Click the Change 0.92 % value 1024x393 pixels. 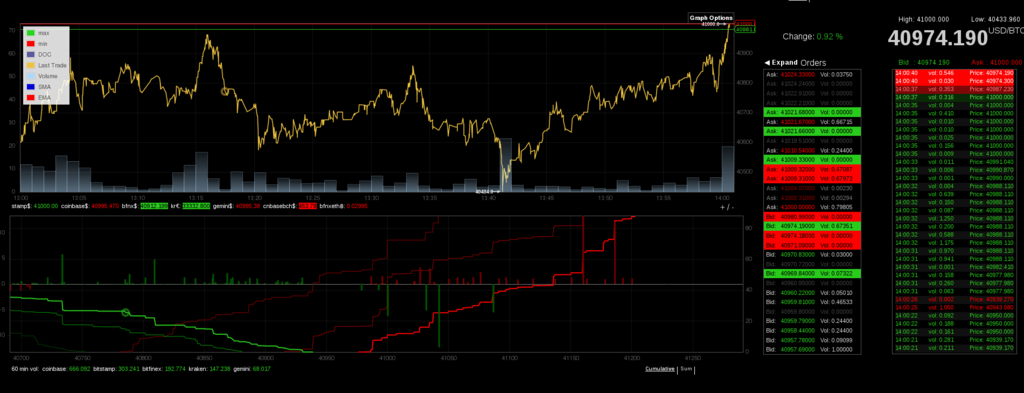click(829, 37)
